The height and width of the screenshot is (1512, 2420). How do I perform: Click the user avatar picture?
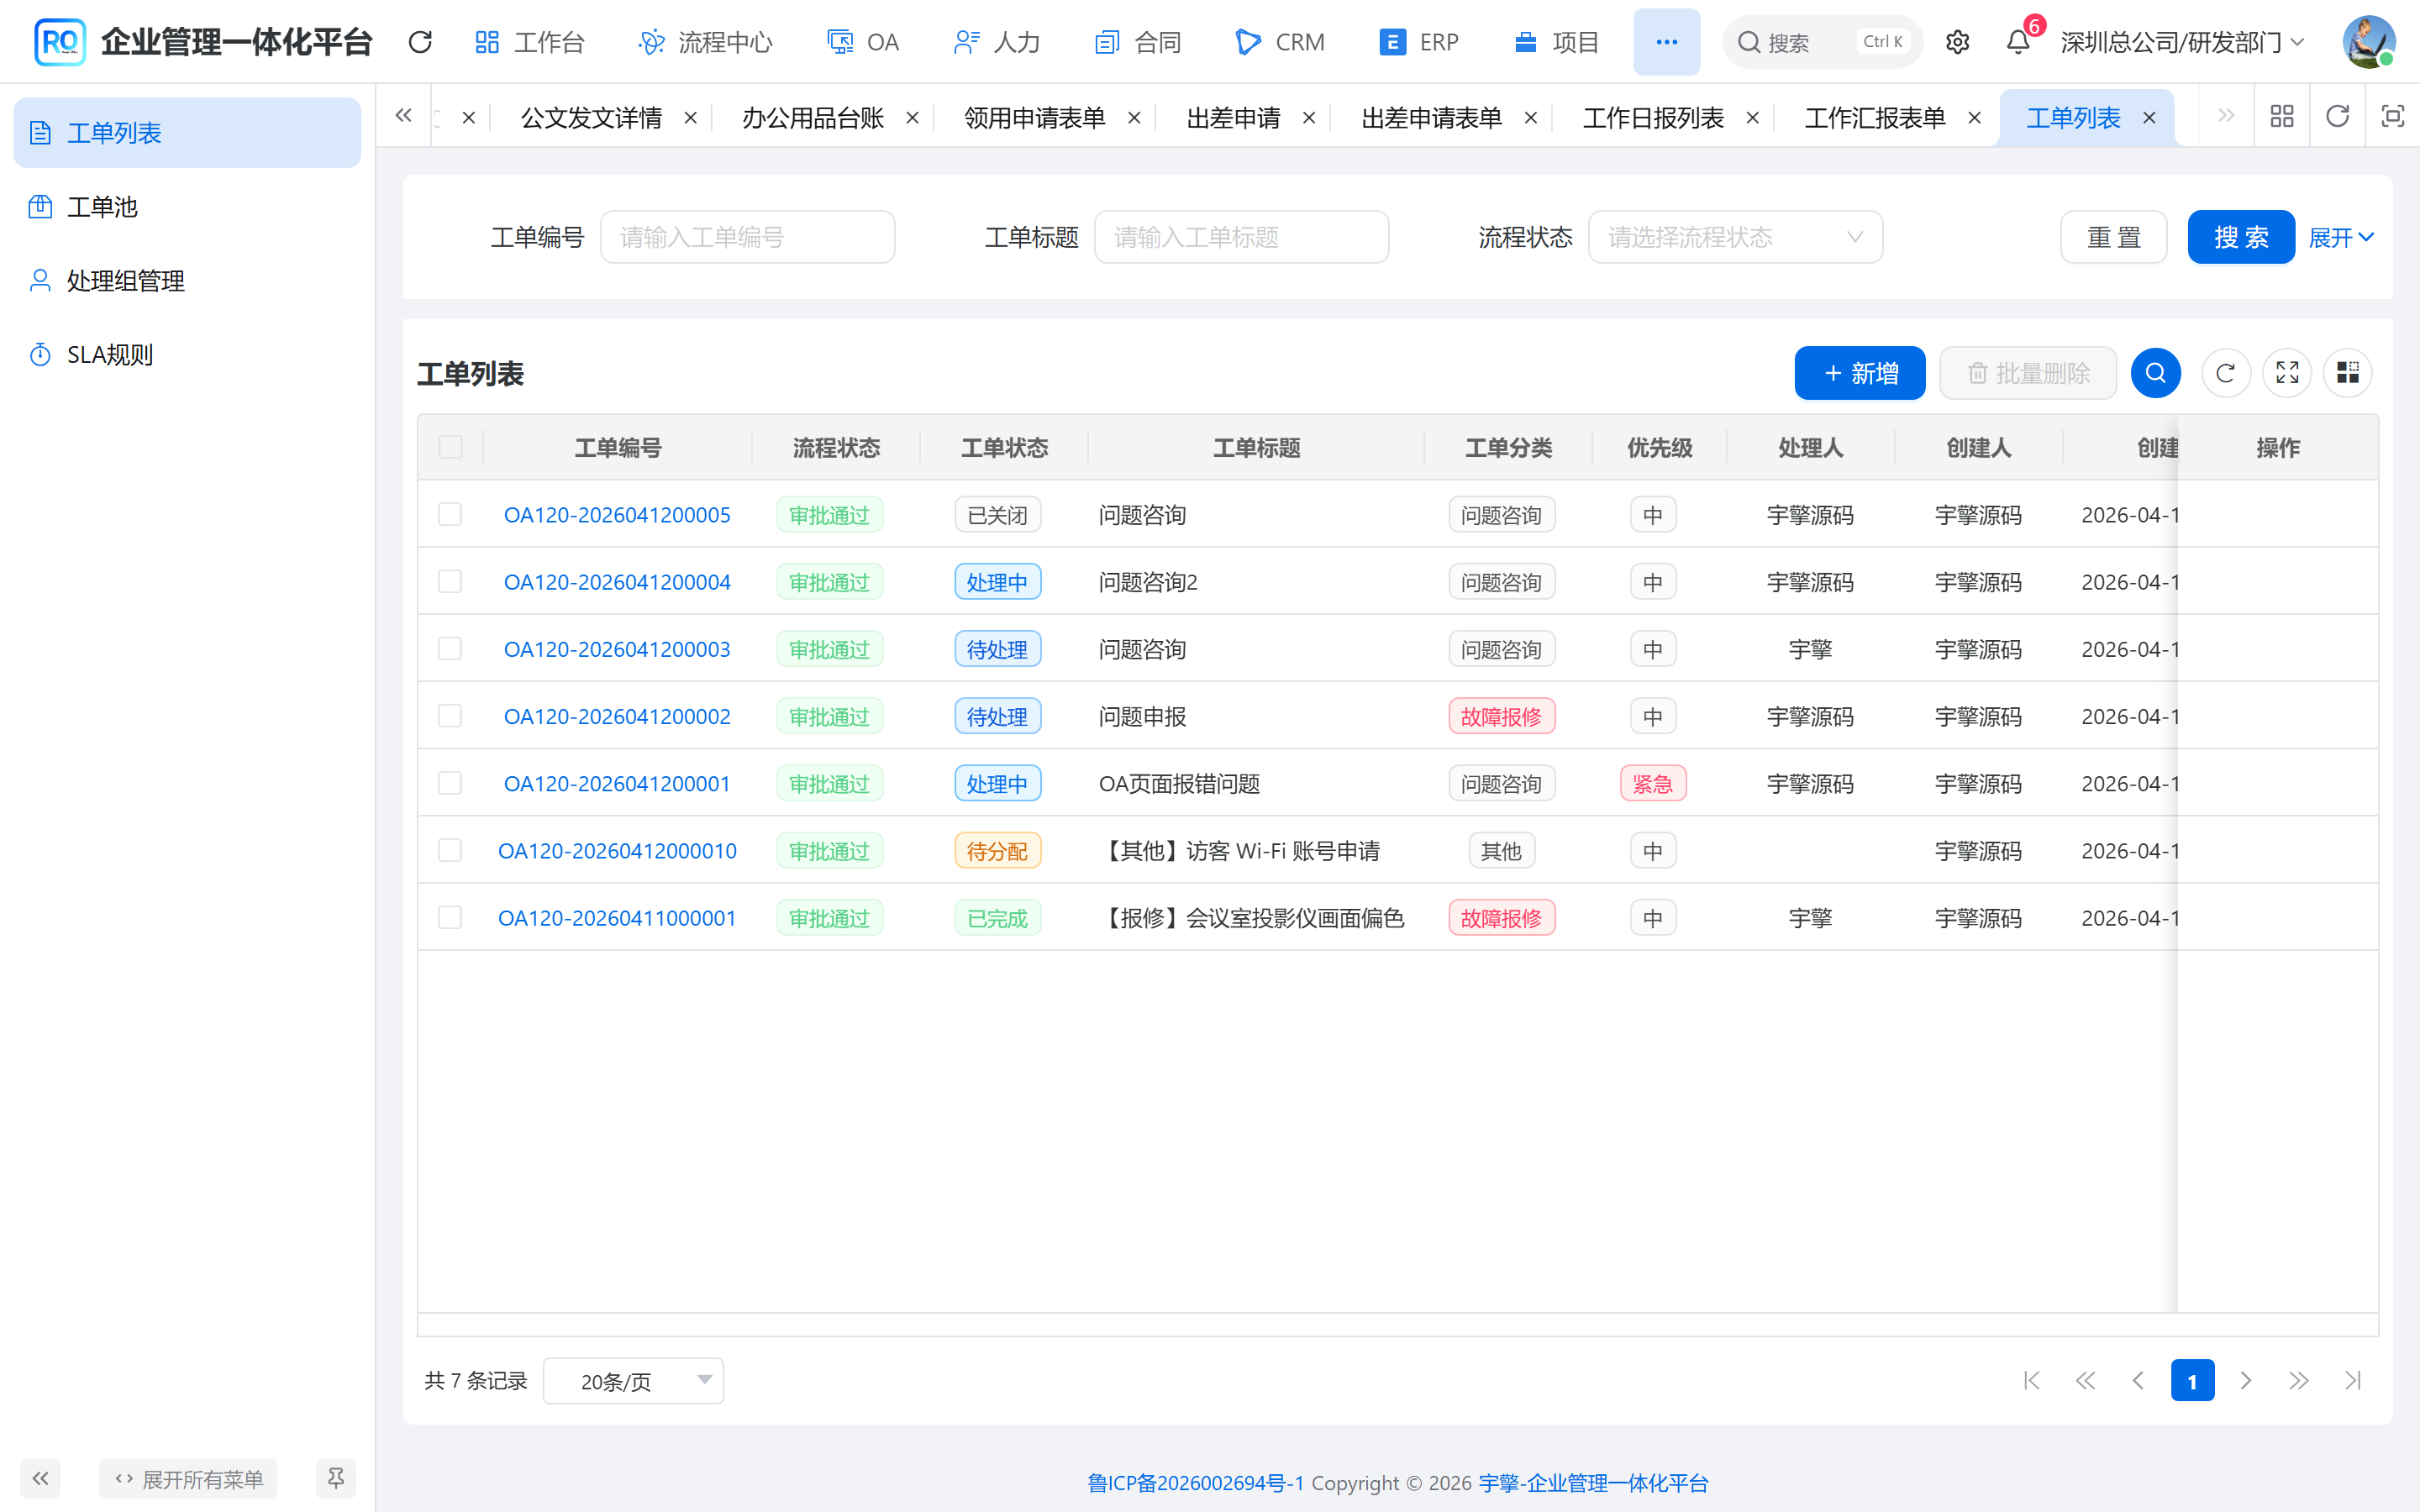pyautogui.click(x=2368, y=42)
